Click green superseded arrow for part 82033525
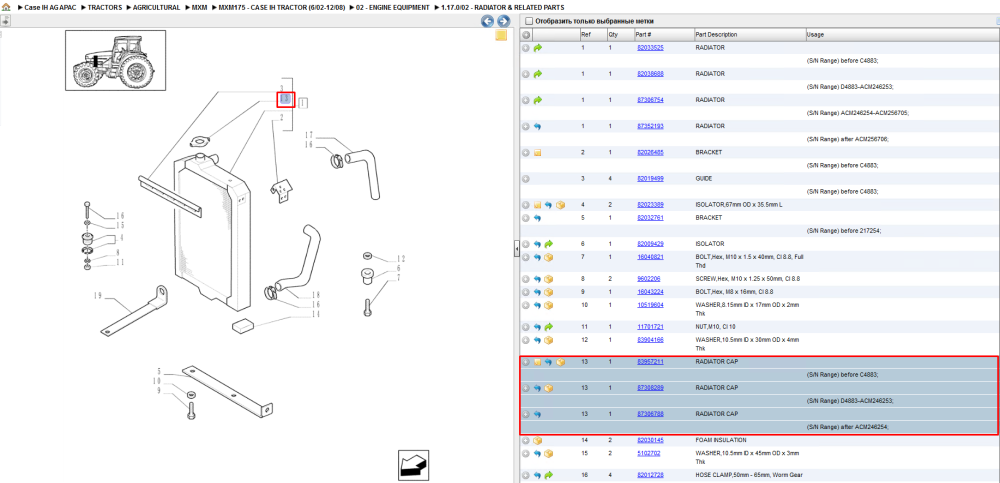Viewport: 1000px width, 483px height. click(538, 48)
